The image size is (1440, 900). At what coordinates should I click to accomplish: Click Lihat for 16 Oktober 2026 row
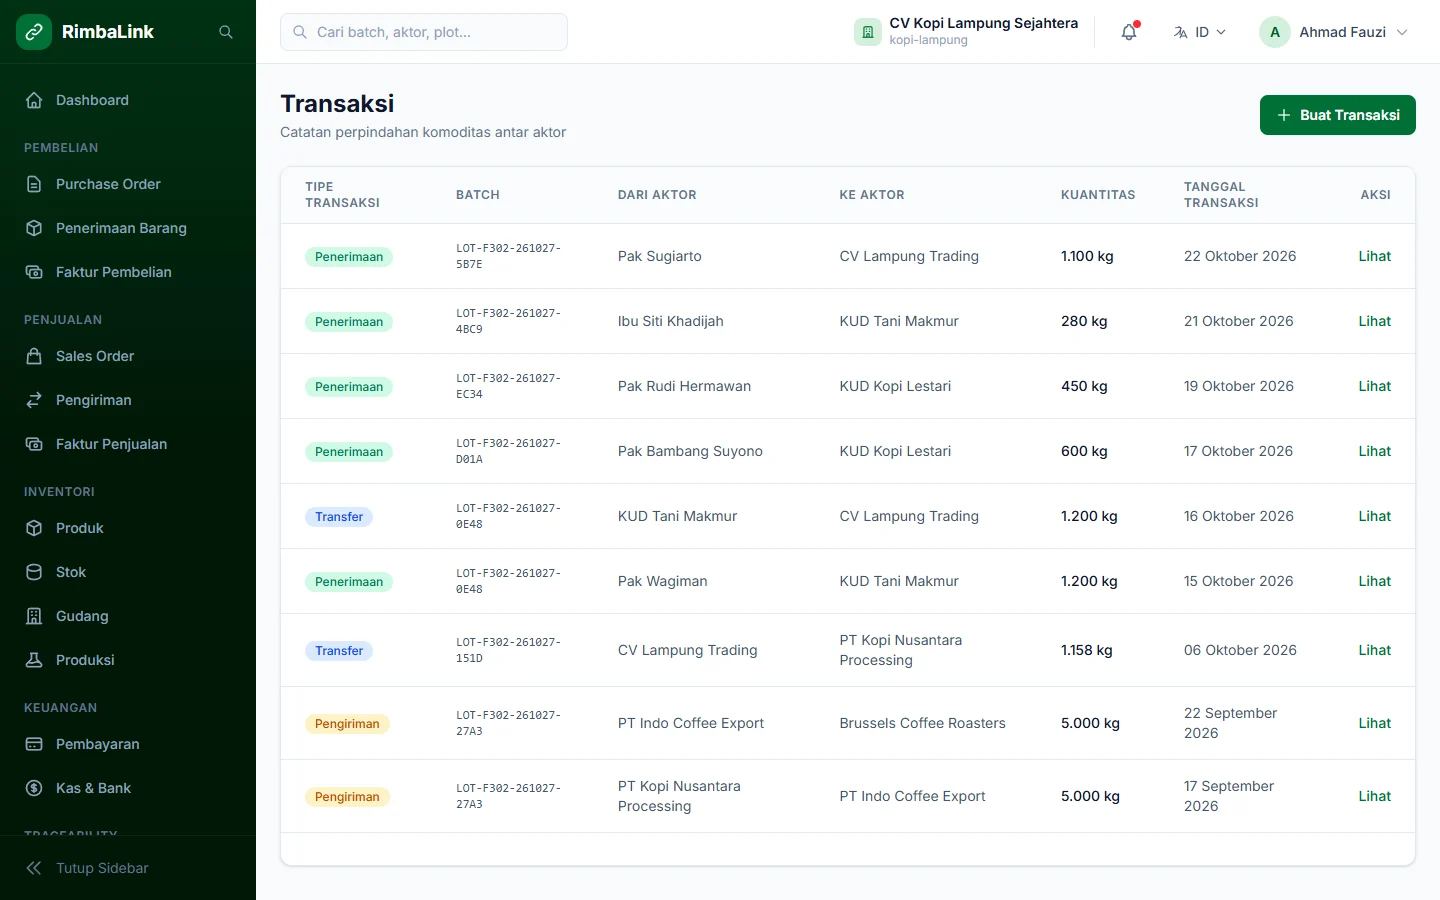pos(1374,516)
